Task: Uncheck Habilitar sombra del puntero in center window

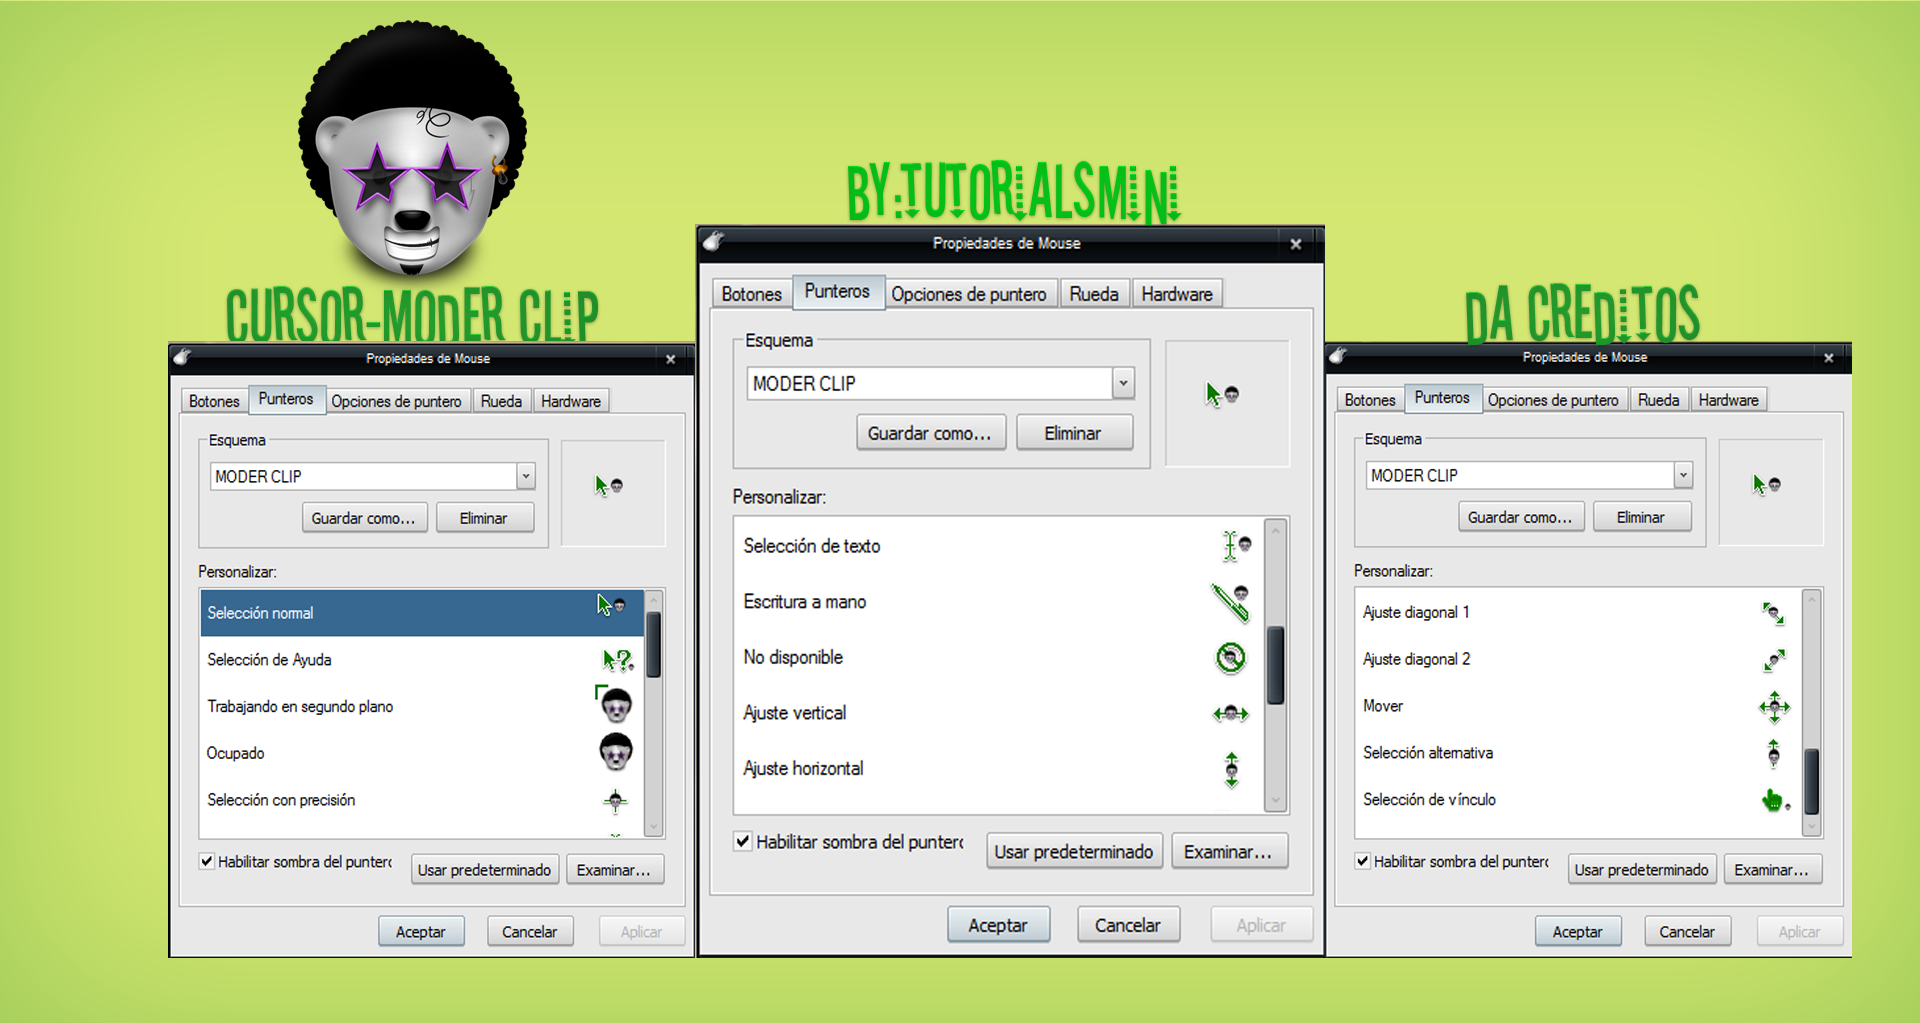Action: [743, 841]
